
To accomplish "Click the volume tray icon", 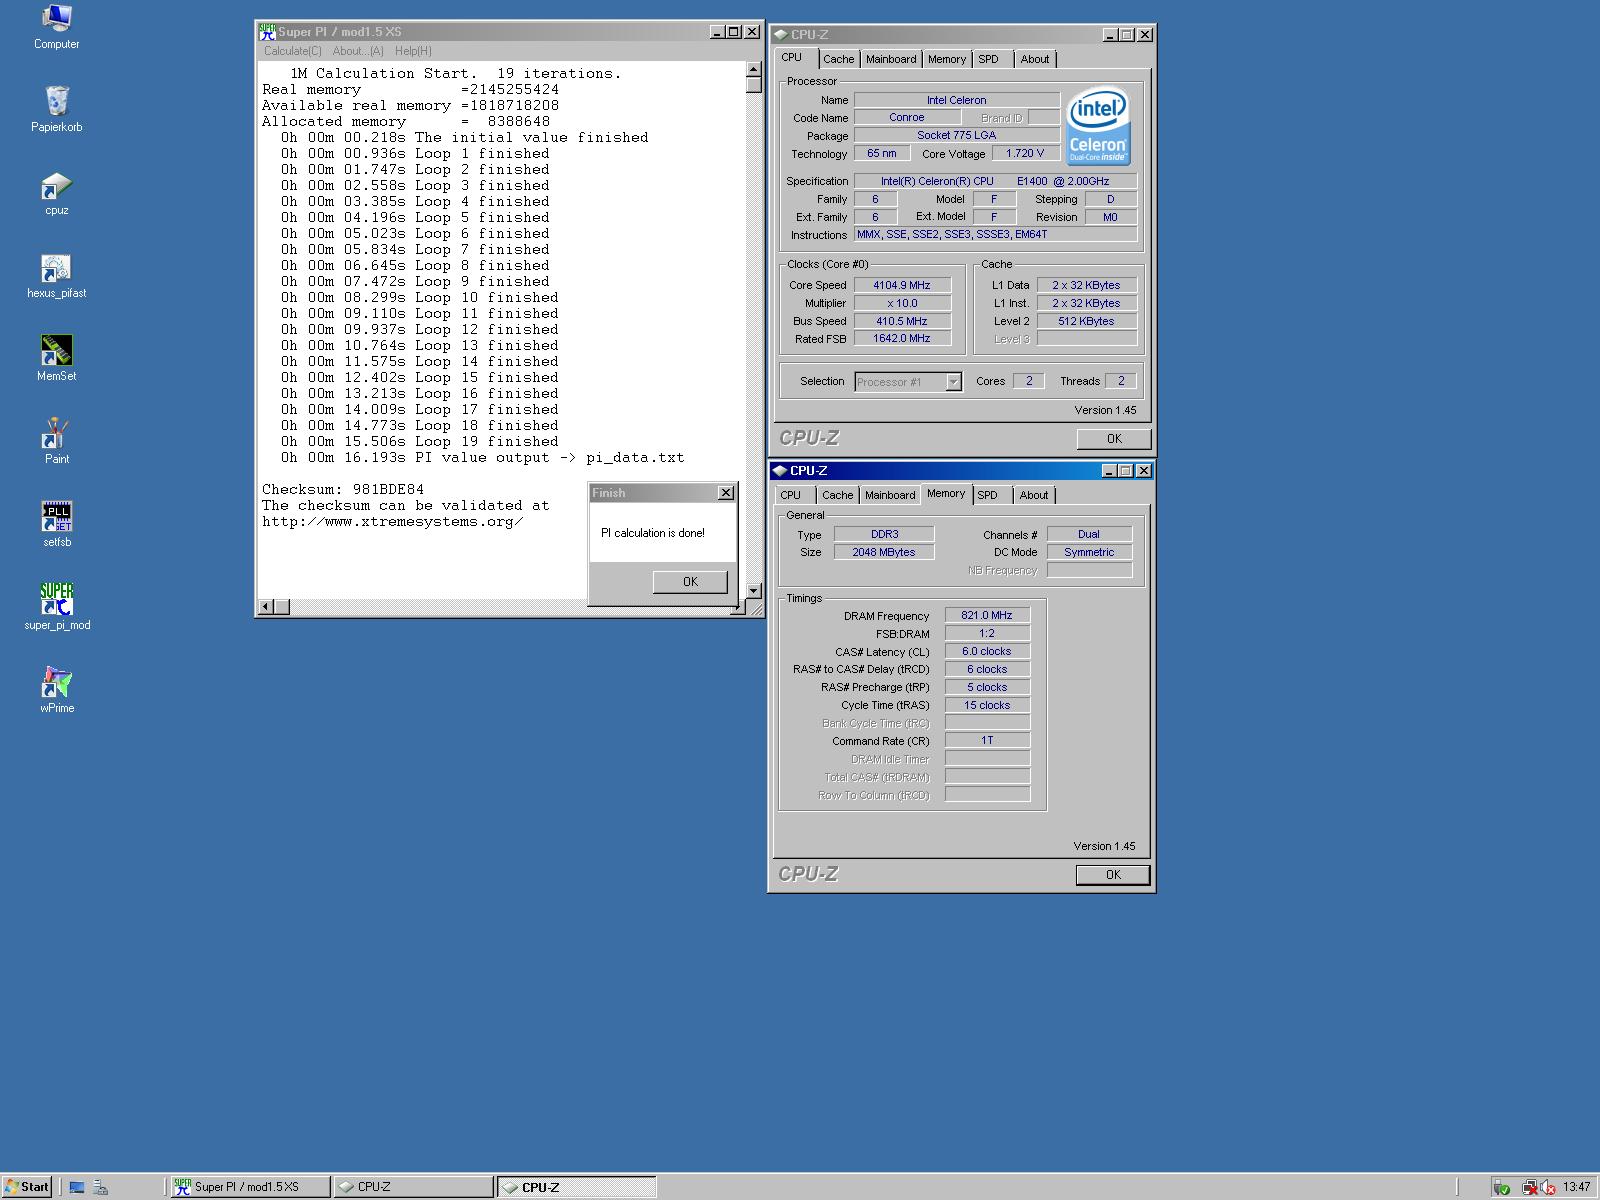I will click(x=1548, y=1187).
